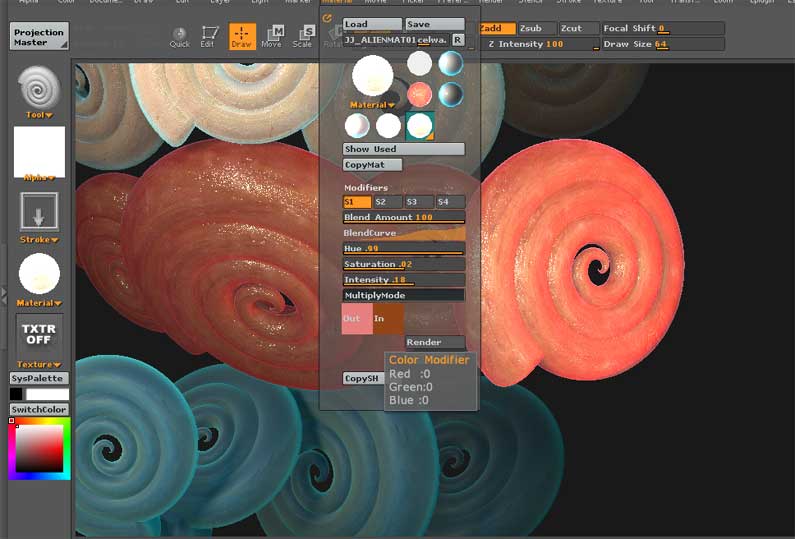Open the Texture dropdown label
This screenshot has width=795, height=539.
pos(39,364)
